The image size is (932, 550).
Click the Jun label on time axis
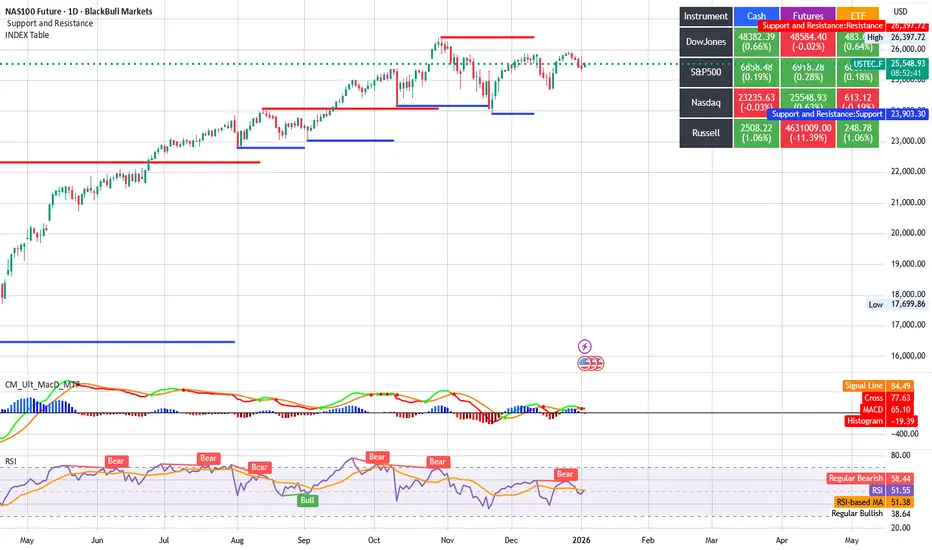point(97,540)
